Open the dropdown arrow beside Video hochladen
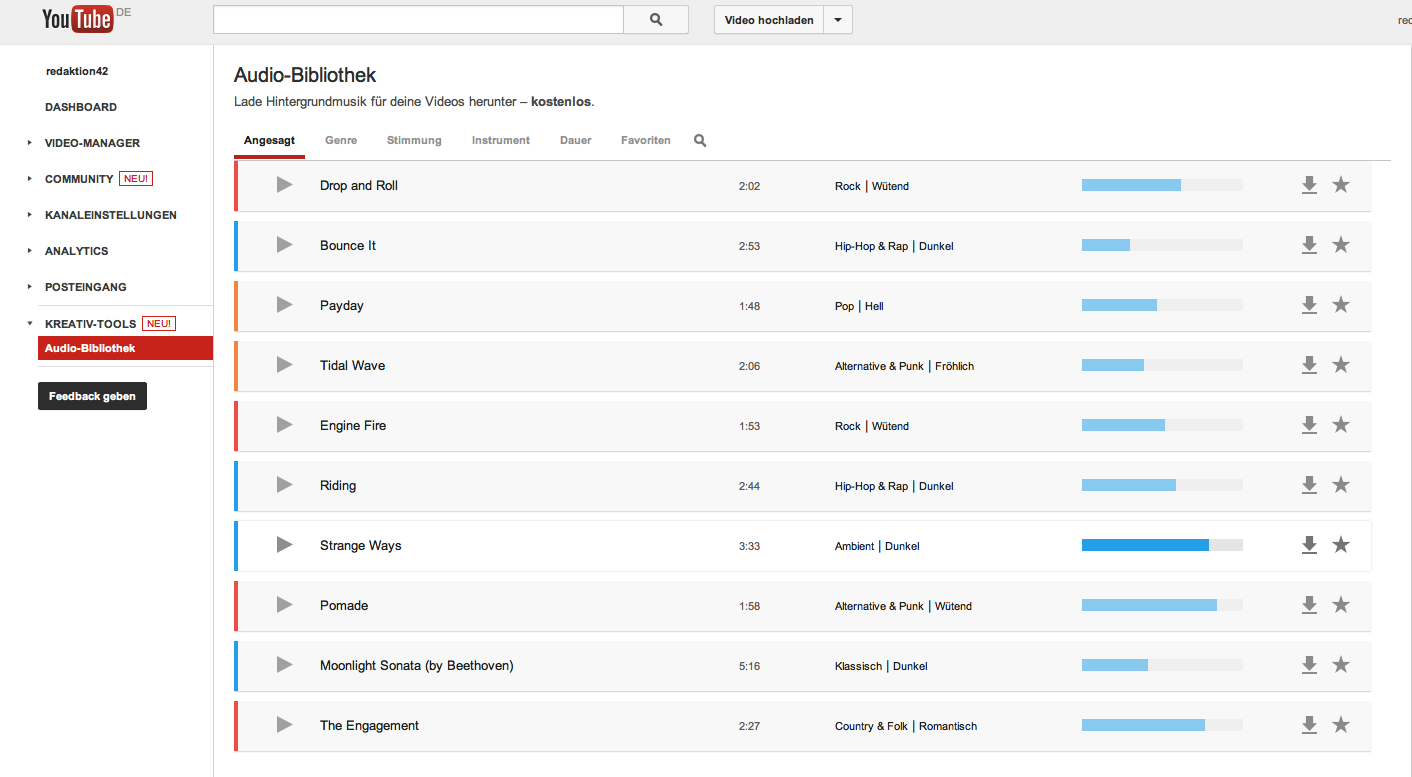Viewport: 1412px width, 777px height. point(838,20)
